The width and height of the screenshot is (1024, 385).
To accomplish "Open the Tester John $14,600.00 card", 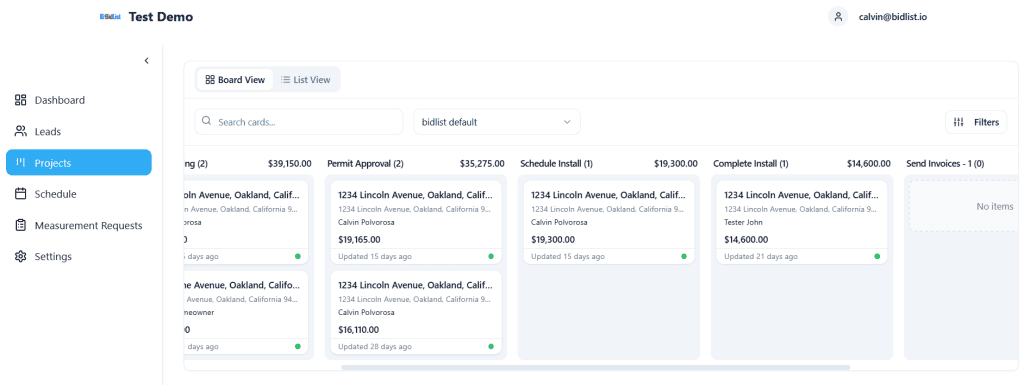I will [802, 222].
